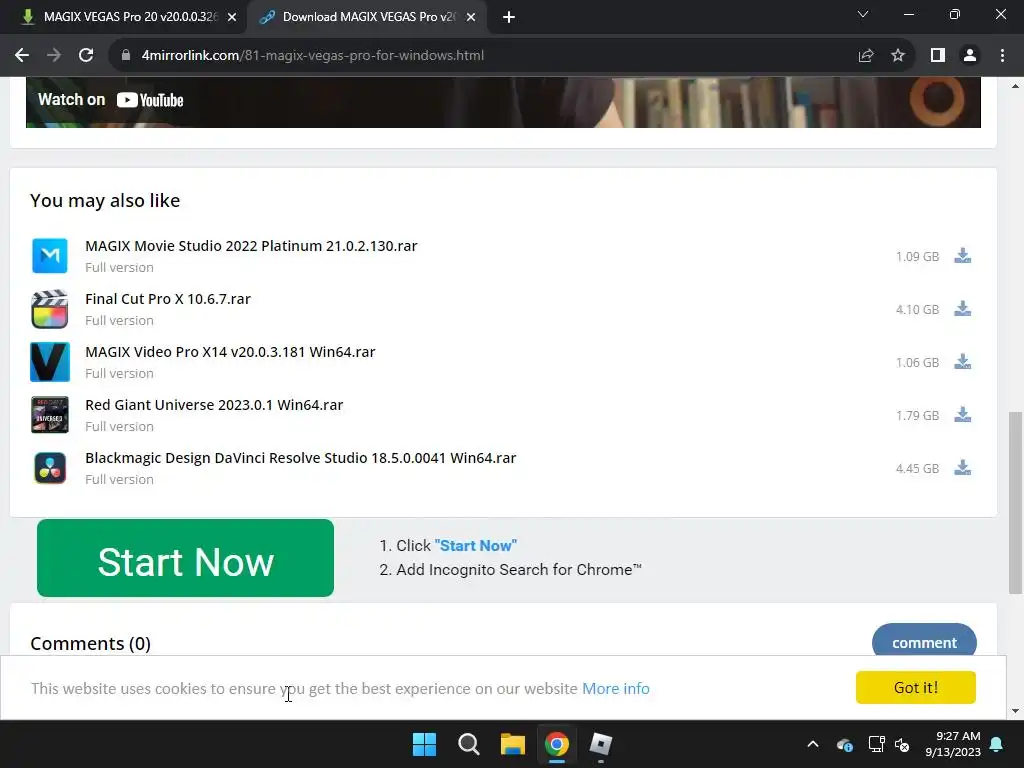This screenshot has width=1024, height=768.
Task: Share this page from address bar
Action: [x=866, y=56]
